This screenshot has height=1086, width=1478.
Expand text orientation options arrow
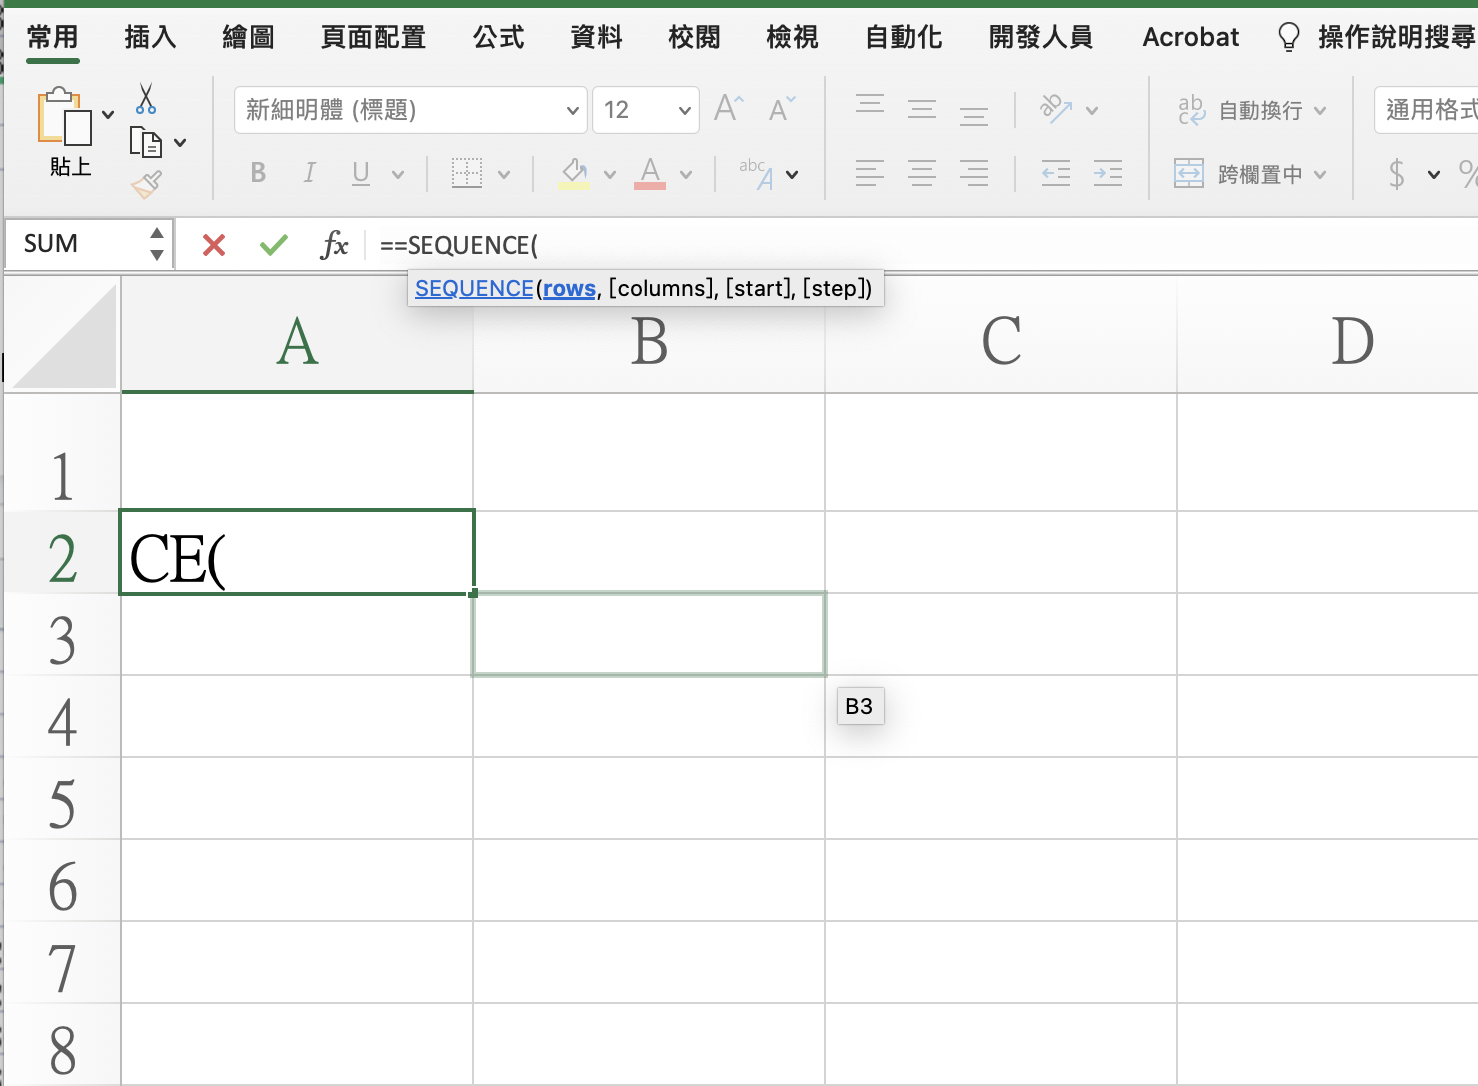coord(1092,110)
